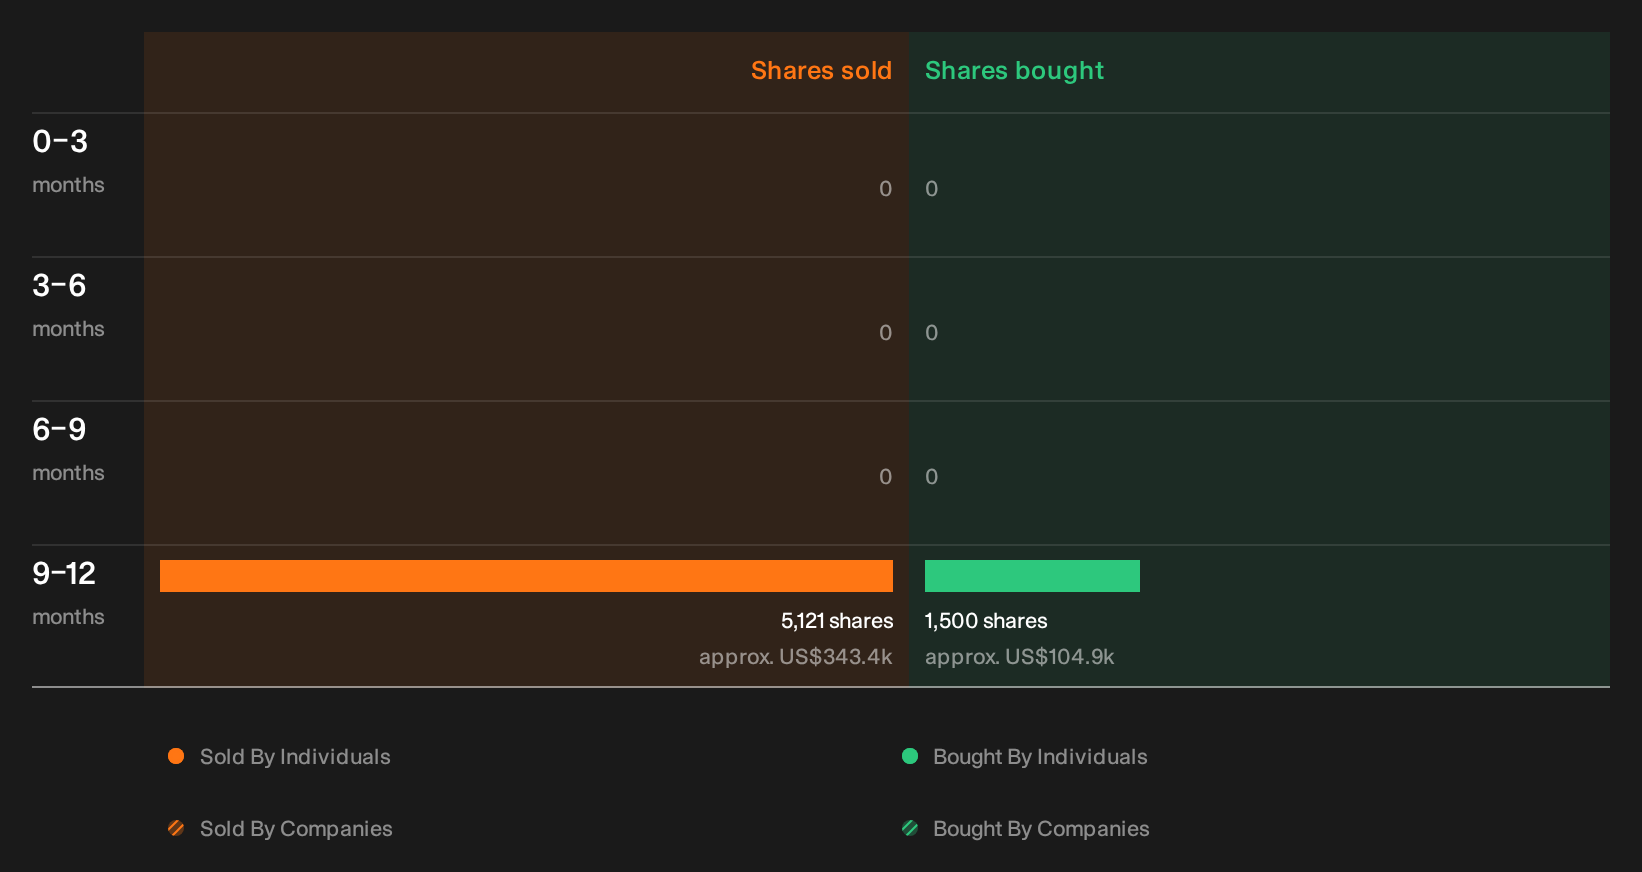1642x872 pixels.
Task: Click the bought zero in 0-3 months row
Action: (931, 189)
